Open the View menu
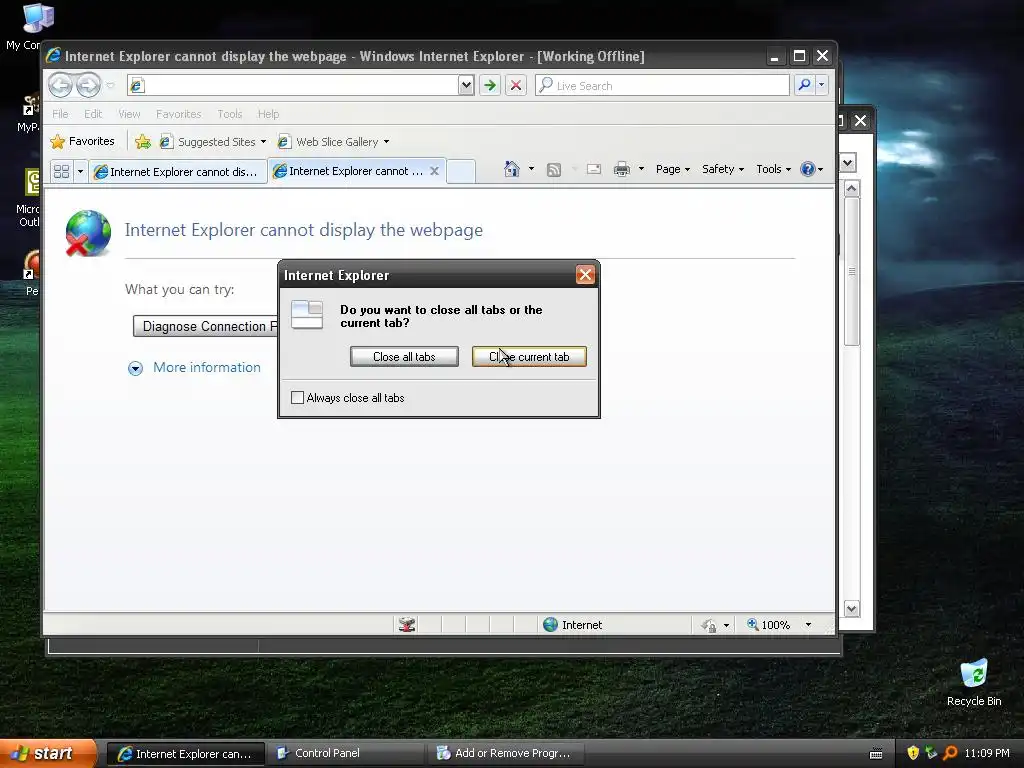 pos(129,114)
